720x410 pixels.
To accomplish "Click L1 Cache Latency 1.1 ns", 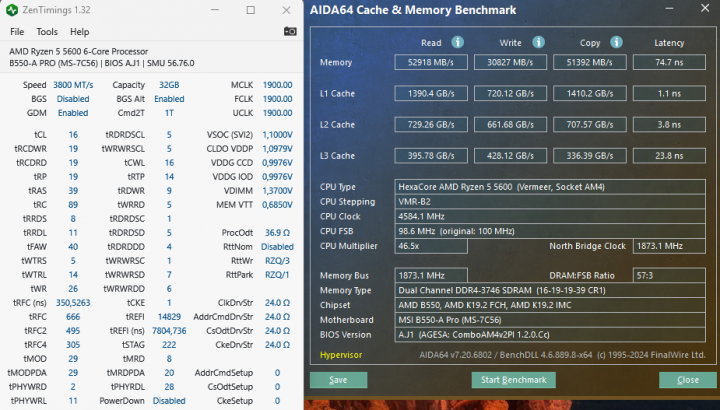I will tap(669, 93).
